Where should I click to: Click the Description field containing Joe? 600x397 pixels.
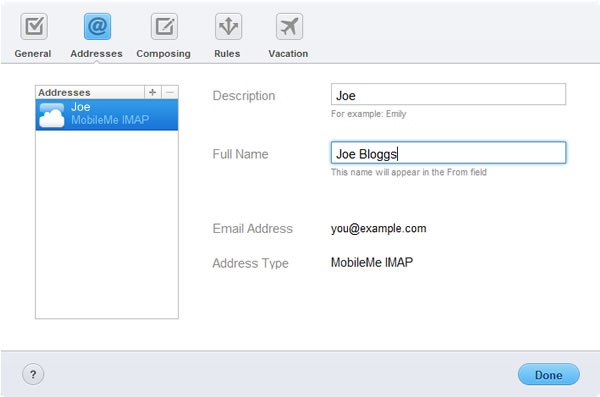click(x=448, y=94)
